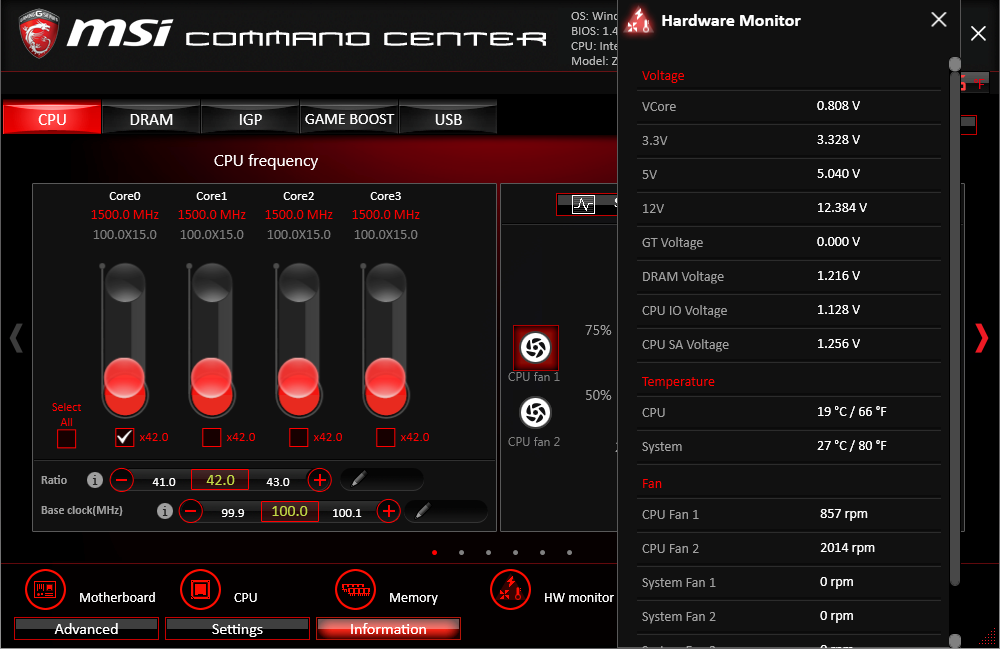Image resolution: width=1000 pixels, height=649 pixels.
Task: Click the Base clock info icon
Action: 165,511
